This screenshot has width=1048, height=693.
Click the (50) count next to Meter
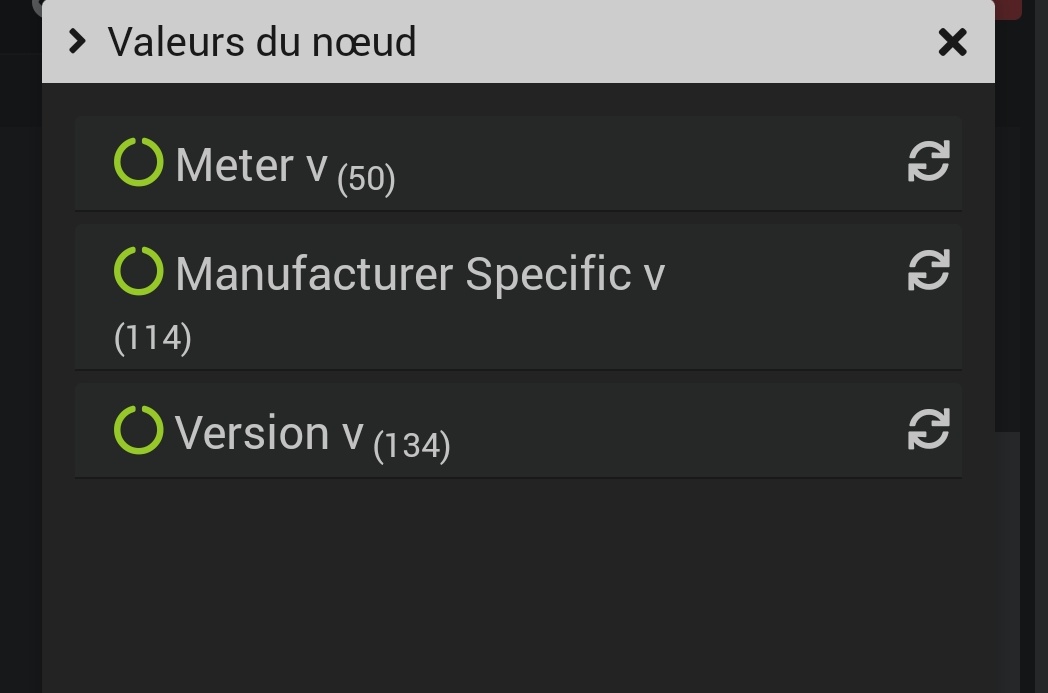coord(366,179)
